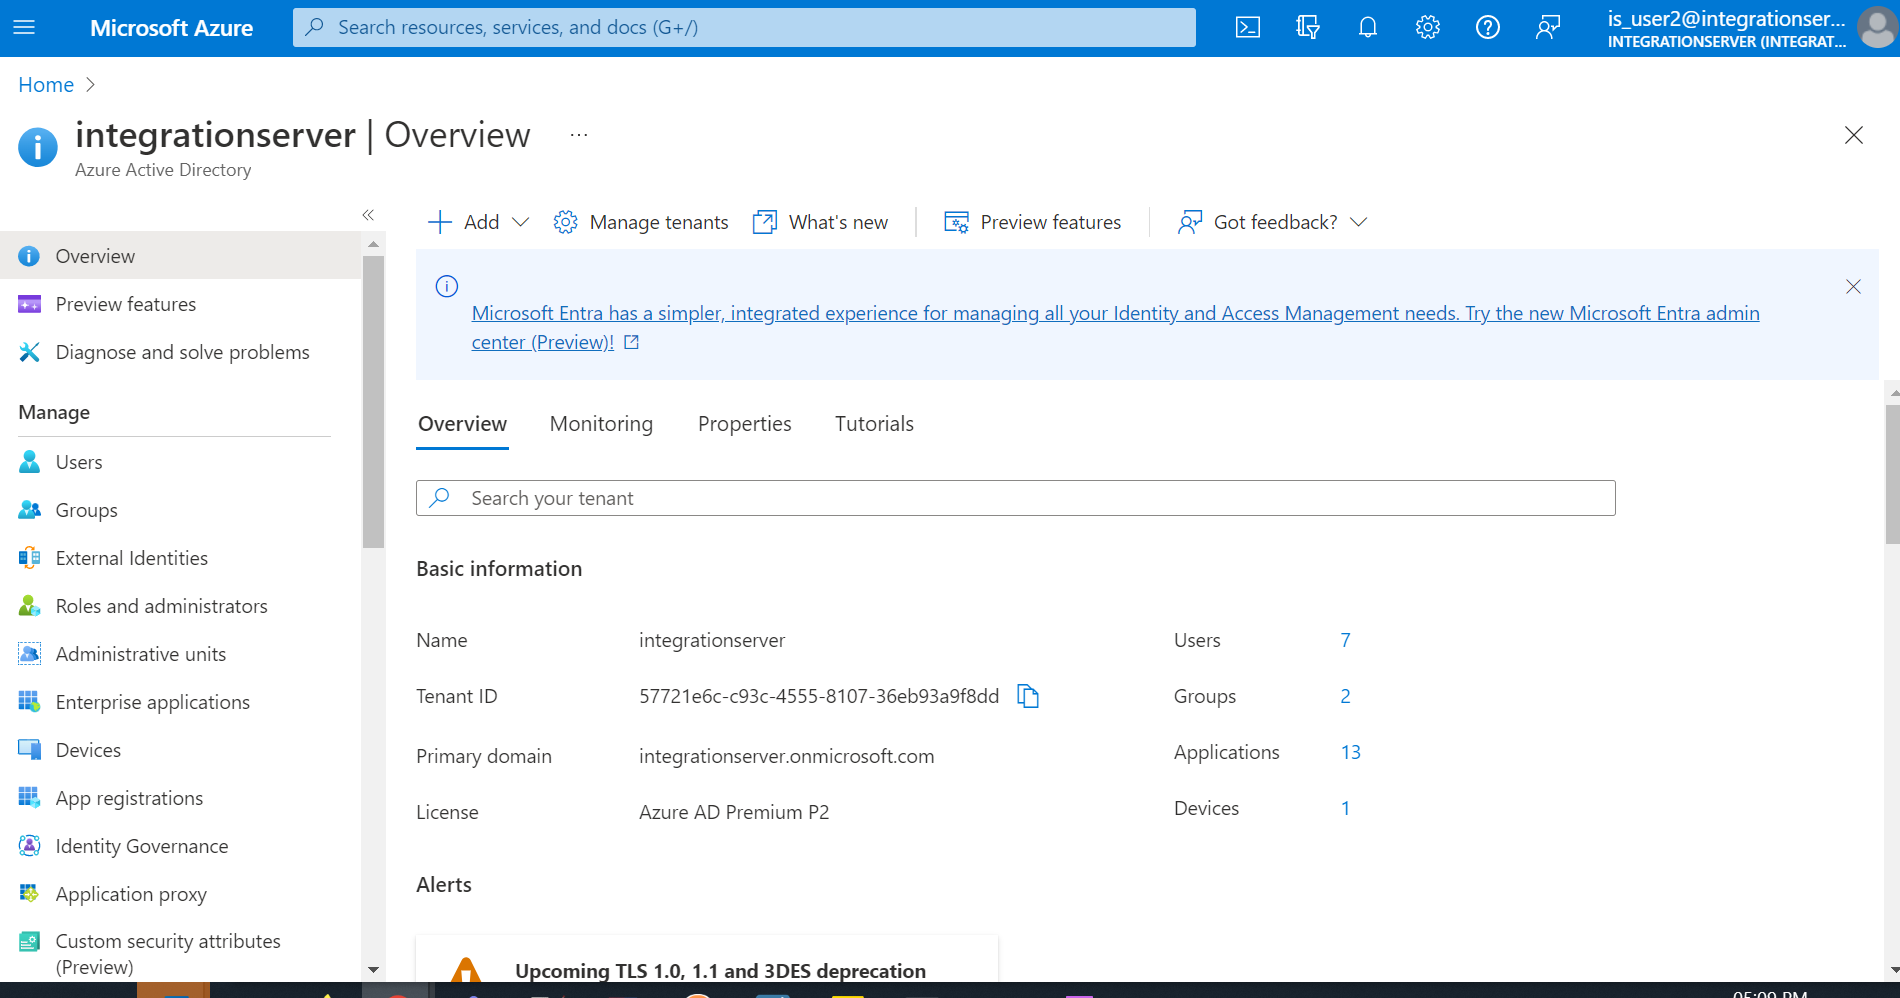The height and width of the screenshot is (998, 1900).
Task: Click the Tenant ID value text
Action: tap(819, 696)
